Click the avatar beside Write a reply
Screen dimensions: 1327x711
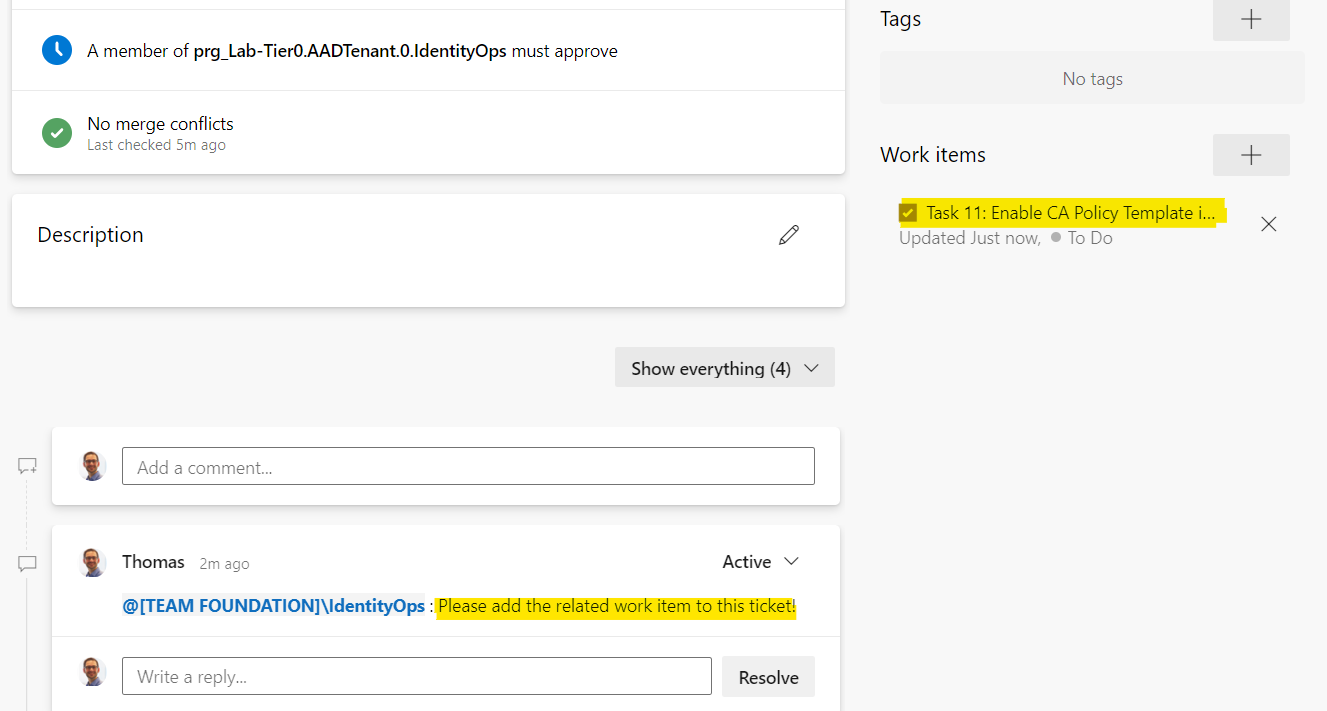pyautogui.click(x=93, y=672)
